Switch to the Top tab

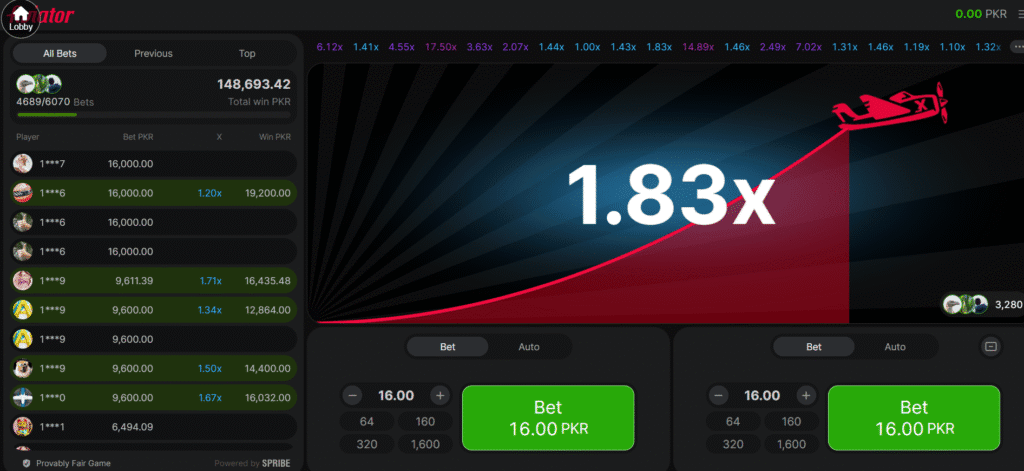246,53
